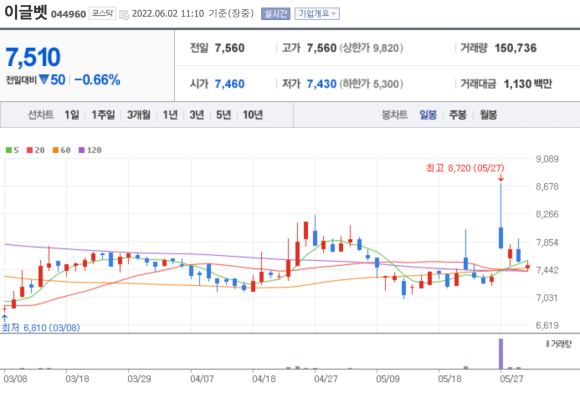Click the 9,089 price axis label

tap(547, 159)
